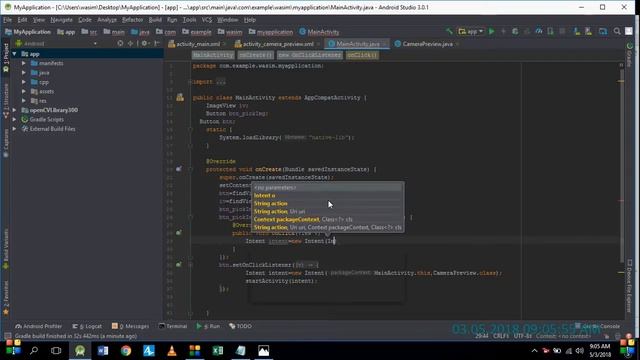Toggle the Captures side tool window
640x360 pixels.
tap(6, 144)
